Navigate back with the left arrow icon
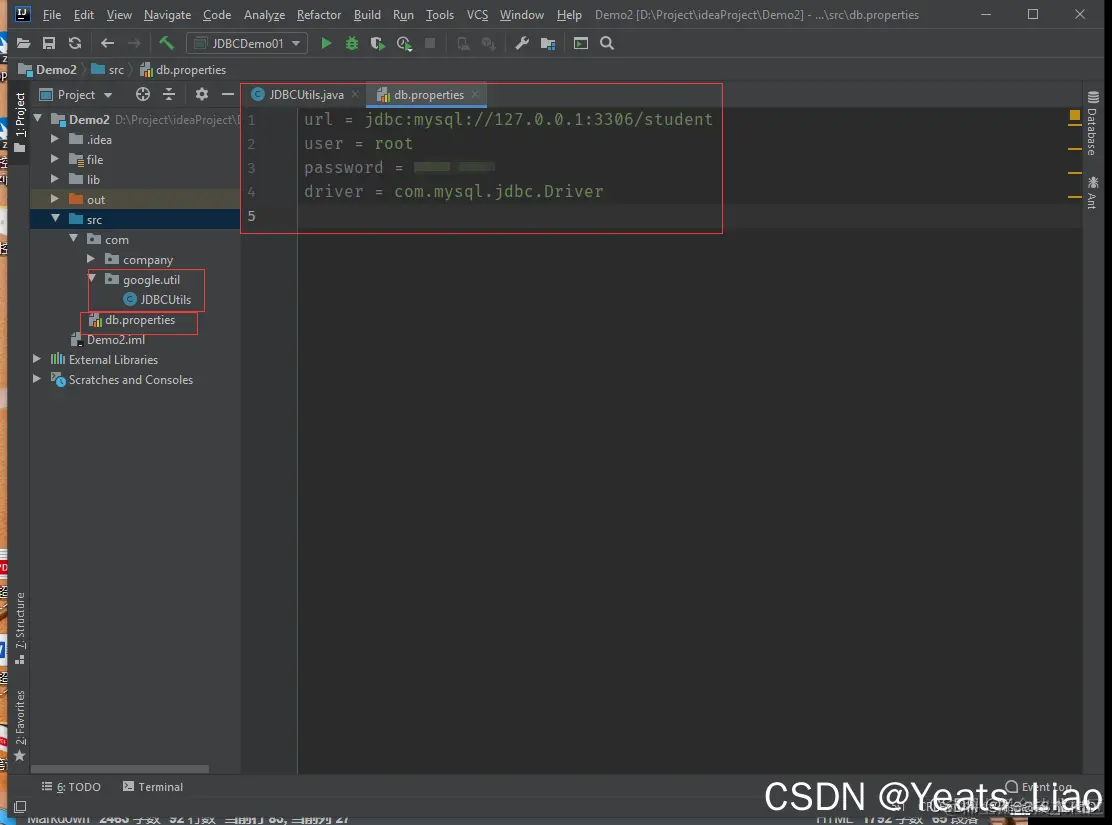1112x825 pixels. tap(107, 43)
